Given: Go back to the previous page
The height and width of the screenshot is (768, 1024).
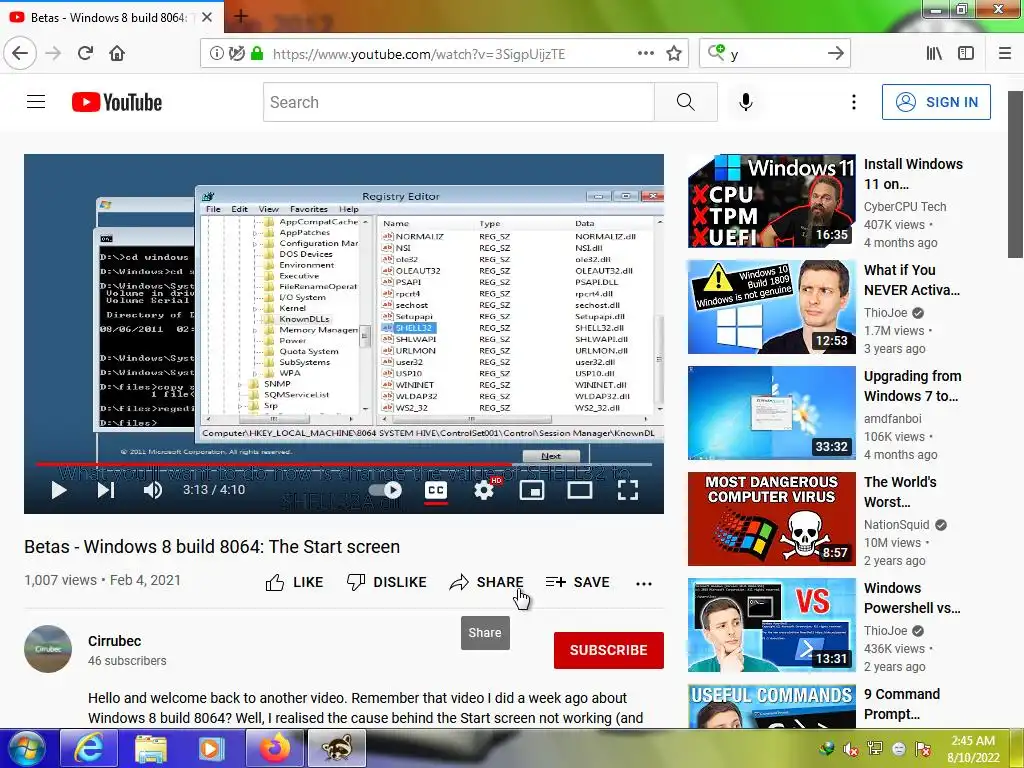Looking at the screenshot, I should tap(20, 54).
